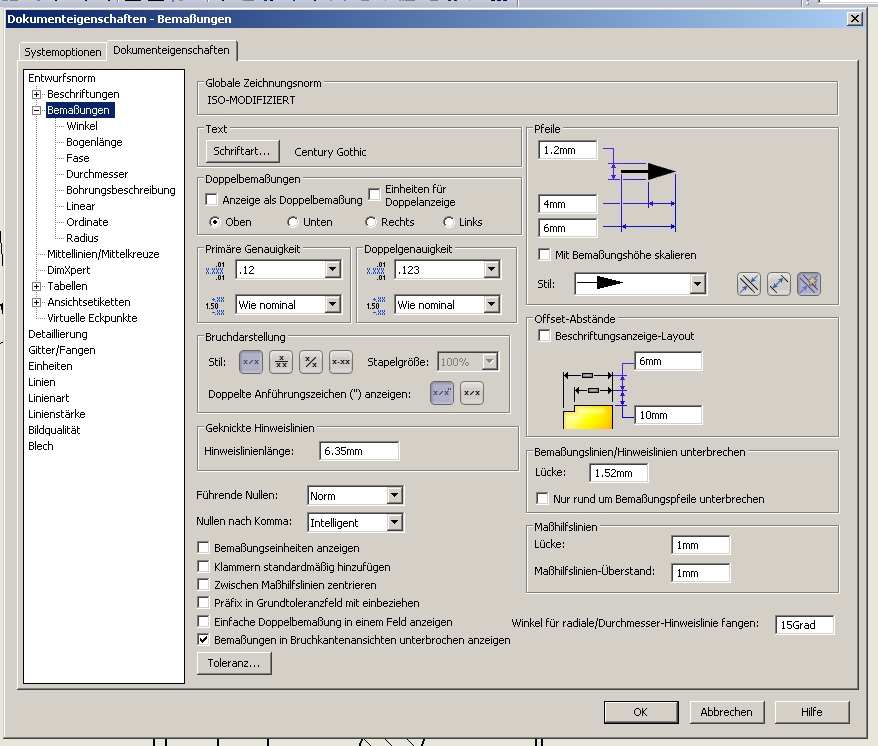This screenshot has width=878, height=746.
Task: Select Blech in the tree
Action: (x=41, y=446)
